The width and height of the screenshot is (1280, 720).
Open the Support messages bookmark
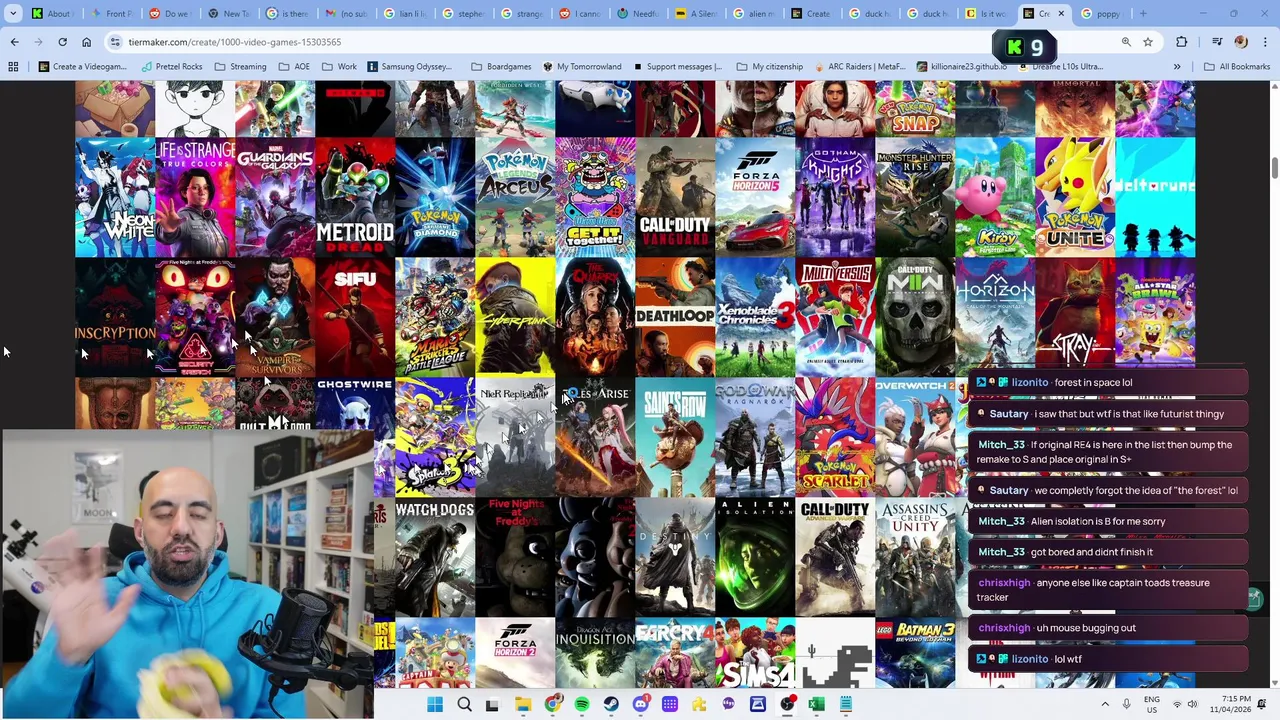pos(677,67)
